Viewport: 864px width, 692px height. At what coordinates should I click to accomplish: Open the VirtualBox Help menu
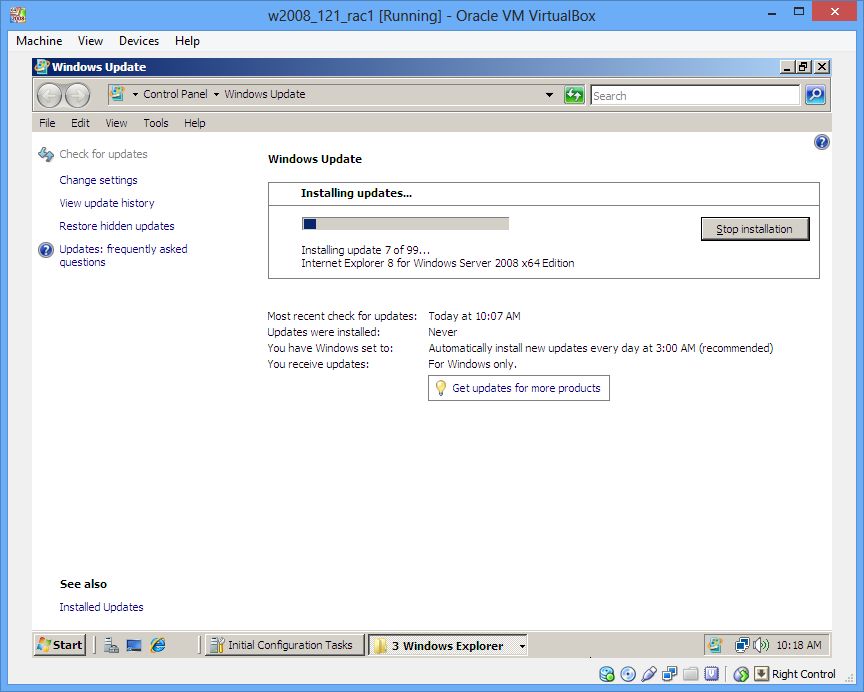187,41
